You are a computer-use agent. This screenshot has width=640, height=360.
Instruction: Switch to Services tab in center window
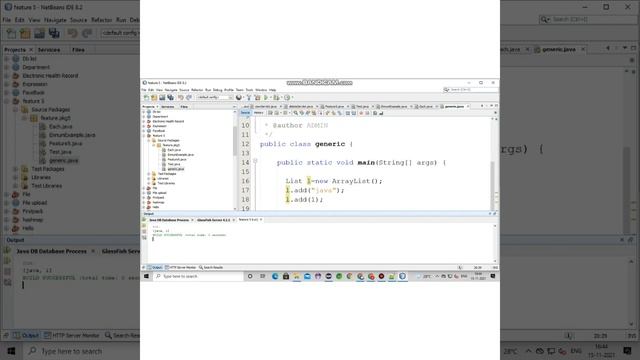[168, 107]
